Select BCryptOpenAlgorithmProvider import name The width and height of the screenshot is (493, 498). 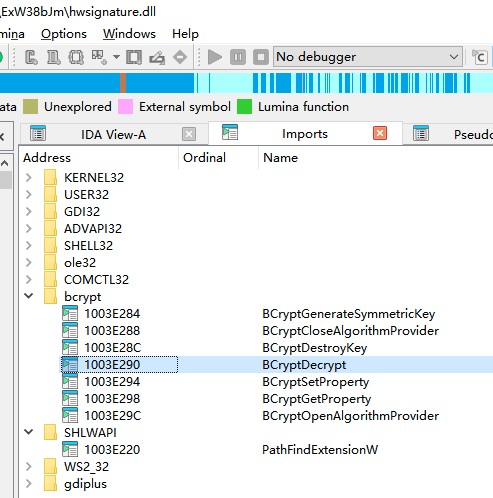click(350, 416)
